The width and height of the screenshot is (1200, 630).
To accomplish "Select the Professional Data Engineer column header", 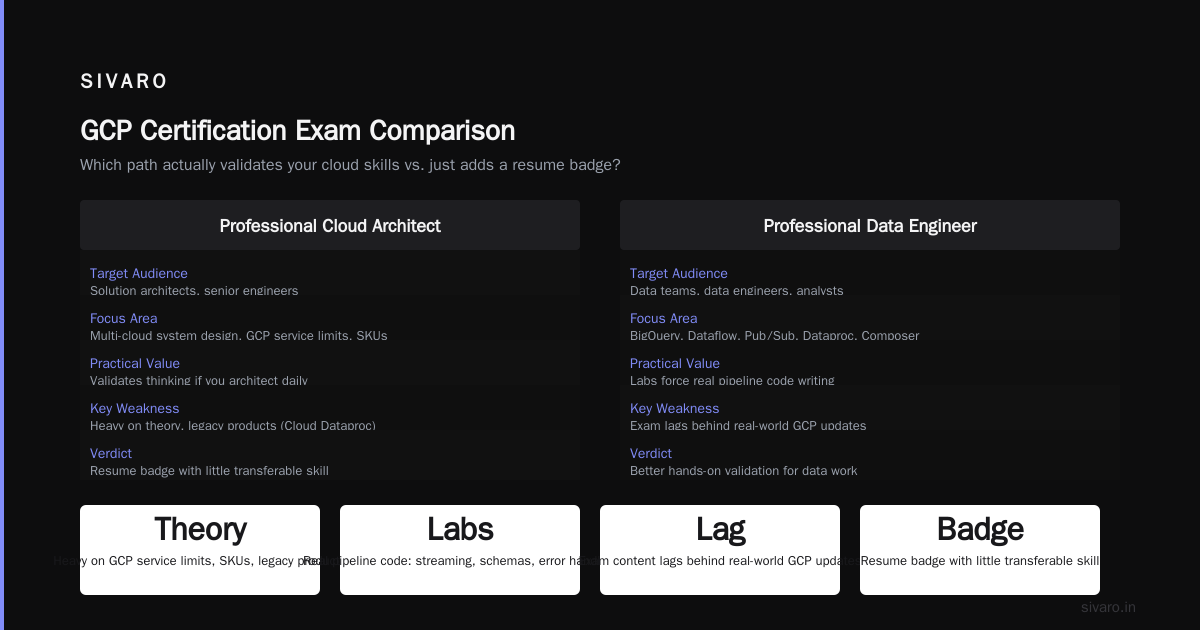I will point(870,226).
